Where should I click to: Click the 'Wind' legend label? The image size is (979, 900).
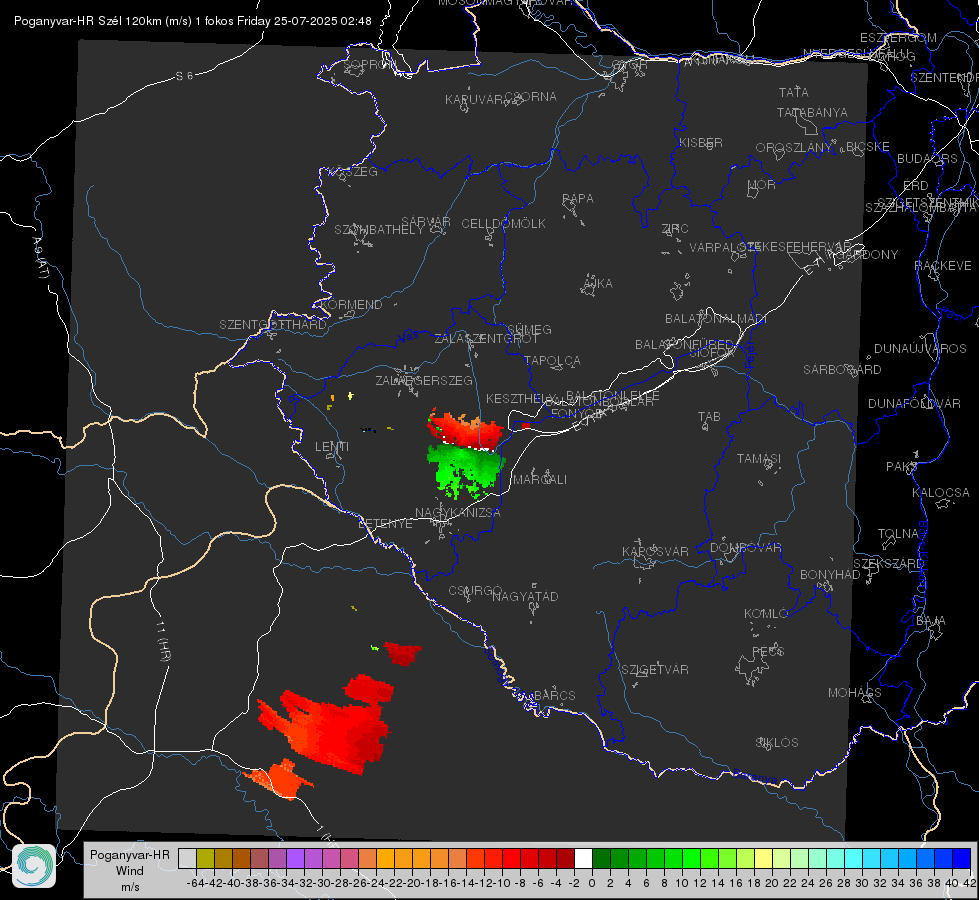(x=130, y=870)
